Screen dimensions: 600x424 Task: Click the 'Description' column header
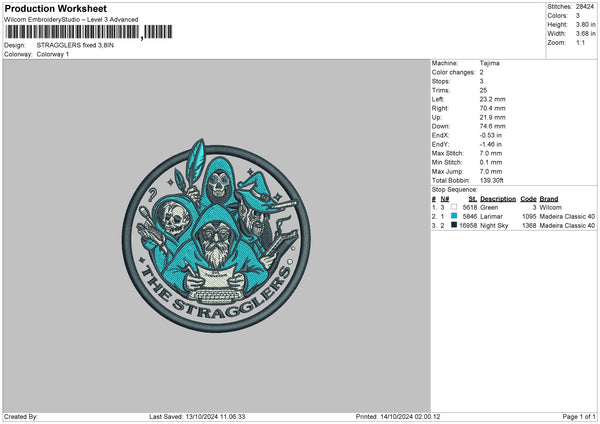click(x=498, y=199)
